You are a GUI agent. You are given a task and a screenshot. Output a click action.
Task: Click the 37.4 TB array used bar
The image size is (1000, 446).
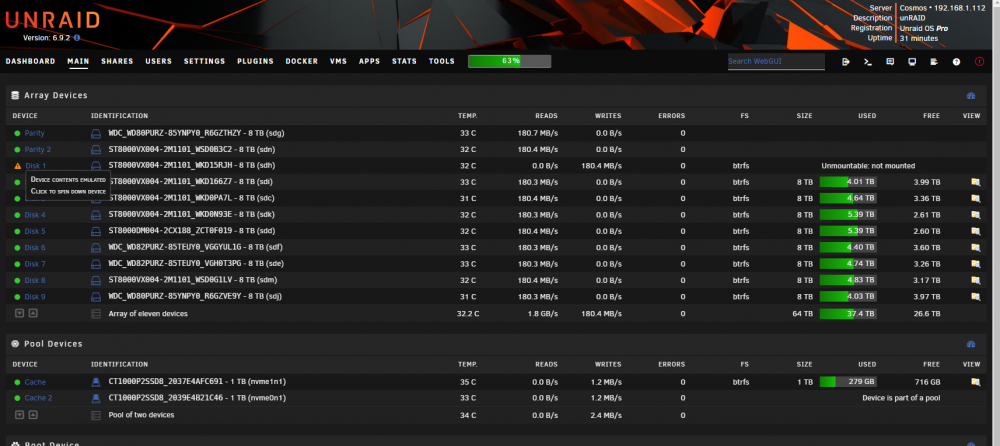click(848, 313)
